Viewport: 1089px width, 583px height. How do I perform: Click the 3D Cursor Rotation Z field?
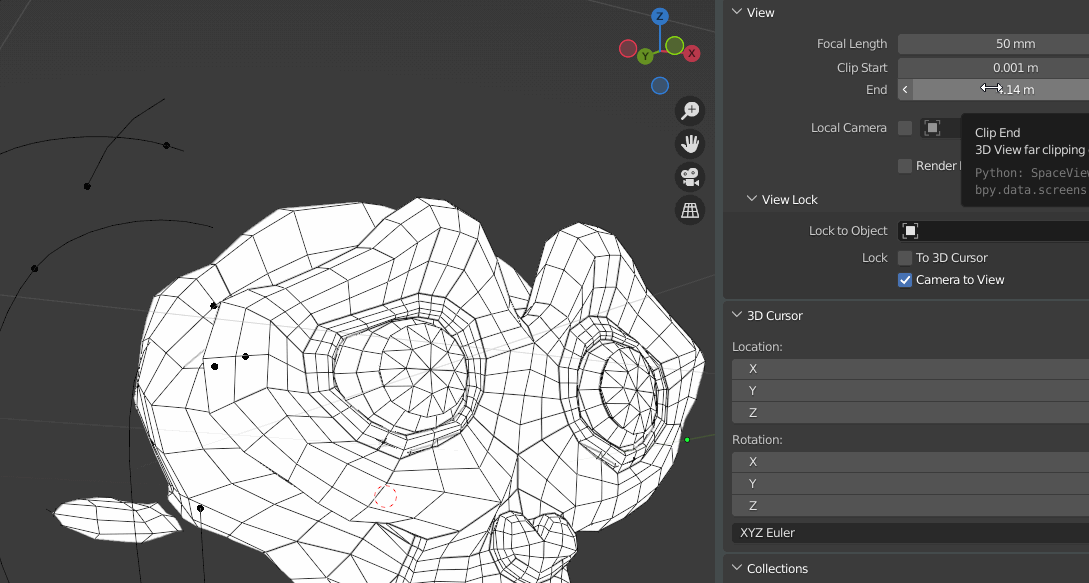click(911, 506)
